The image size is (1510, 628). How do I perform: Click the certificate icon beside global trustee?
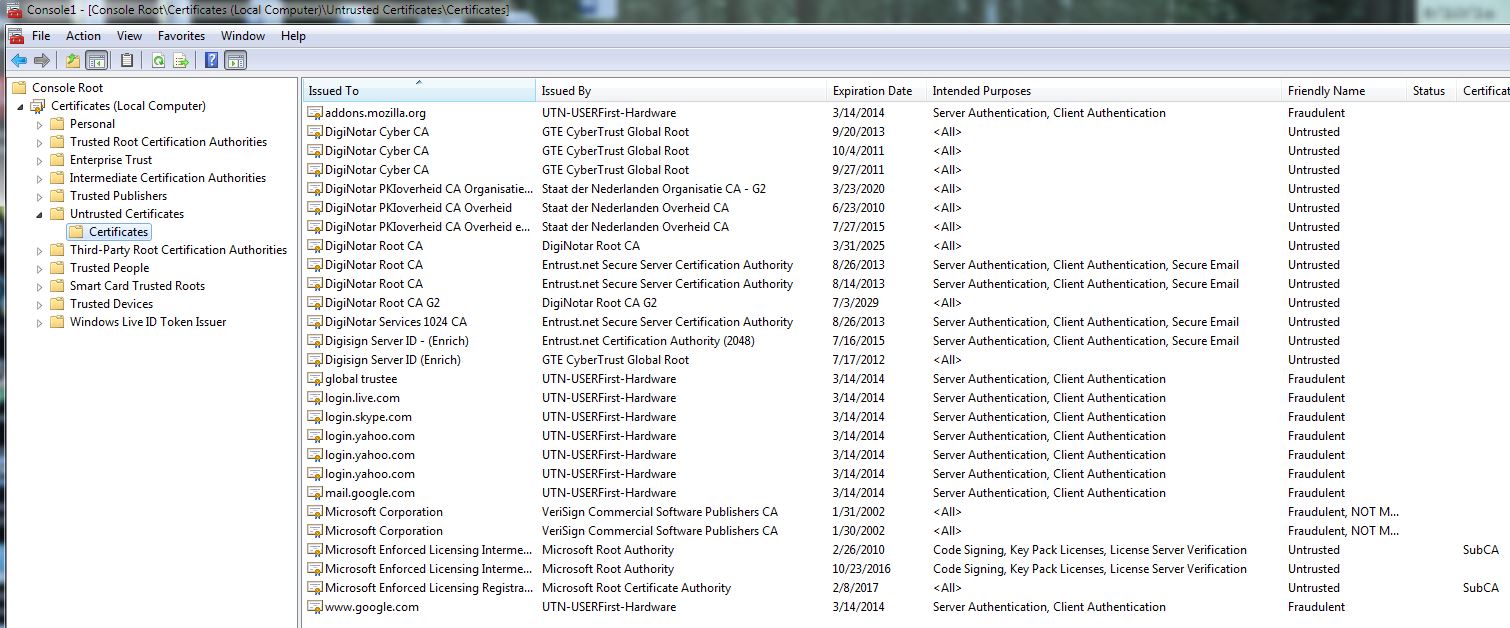click(315, 379)
